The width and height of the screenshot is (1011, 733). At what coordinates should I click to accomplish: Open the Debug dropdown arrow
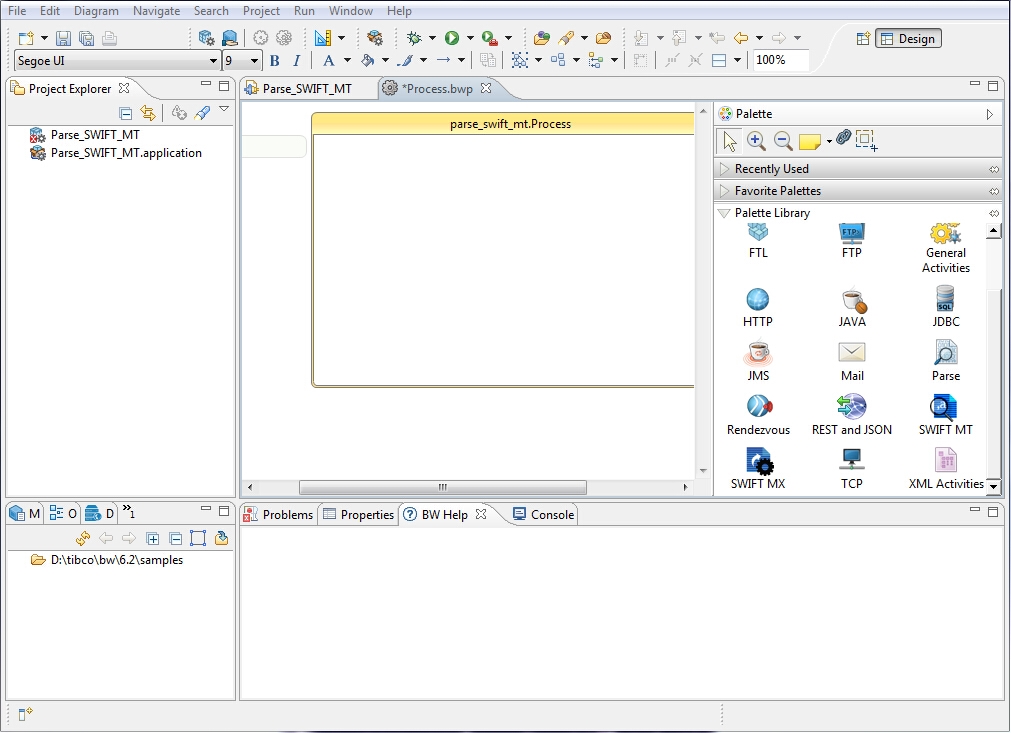pos(432,38)
